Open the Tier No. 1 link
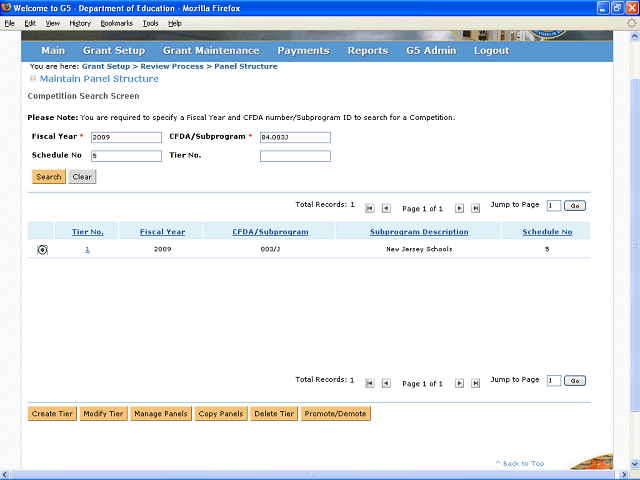This screenshot has height=480, width=640. [x=87, y=249]
